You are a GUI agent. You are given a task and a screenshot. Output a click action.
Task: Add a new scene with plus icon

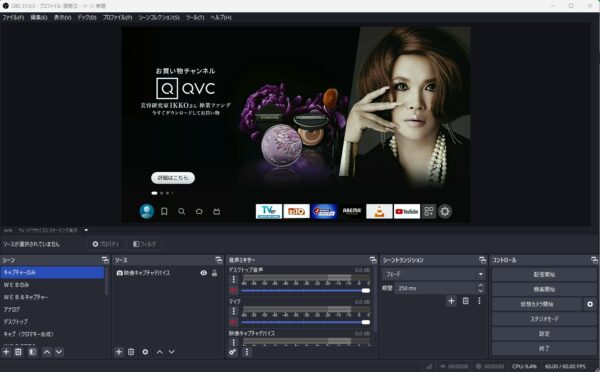6,352
